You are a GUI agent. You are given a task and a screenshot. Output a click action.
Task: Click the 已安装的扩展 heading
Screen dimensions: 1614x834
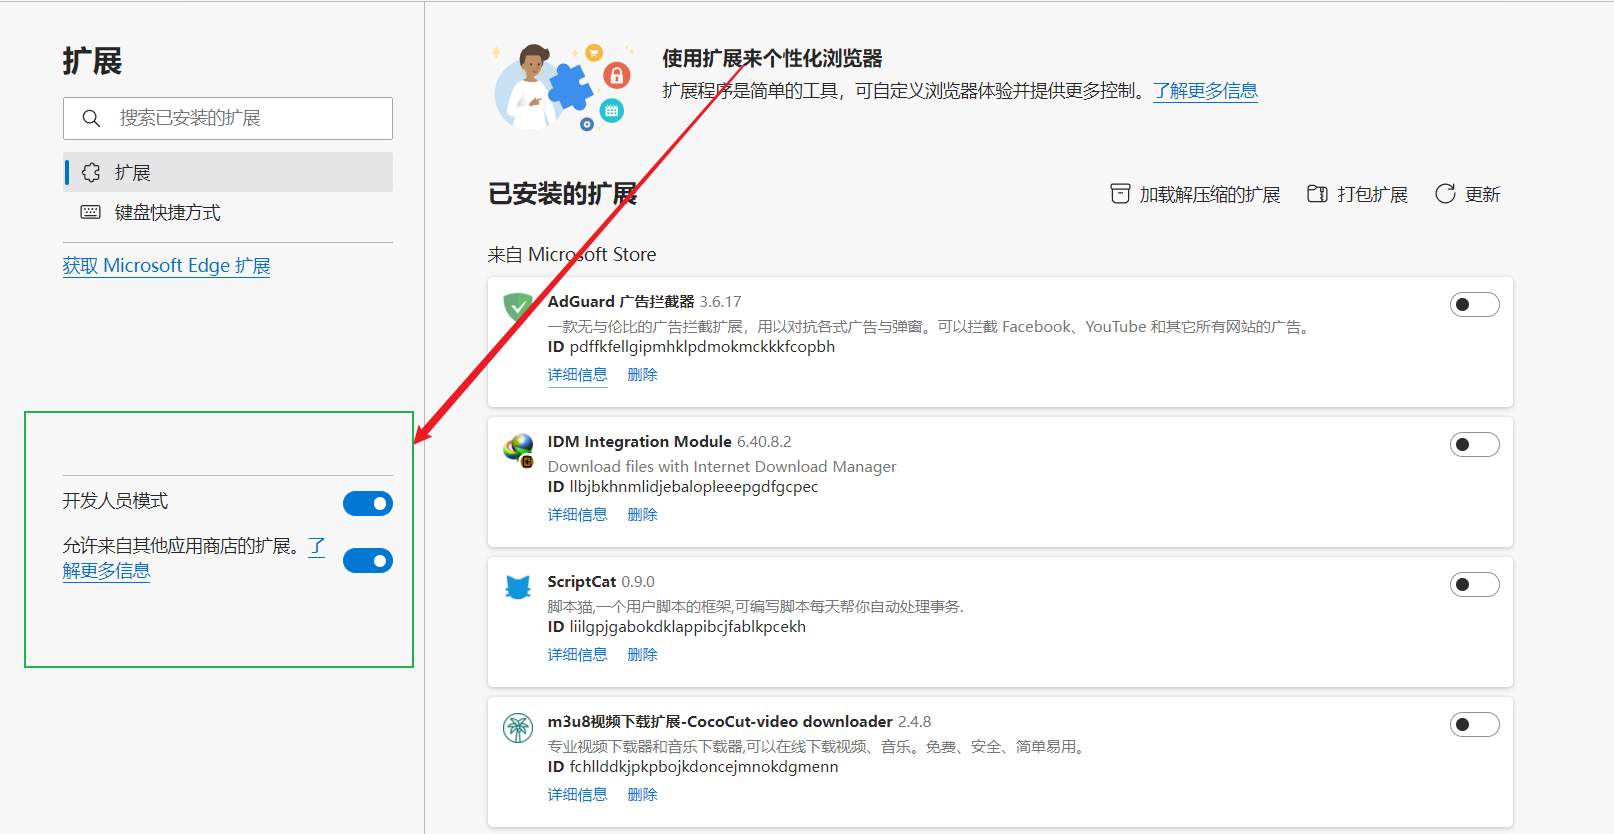coord(562,194)
